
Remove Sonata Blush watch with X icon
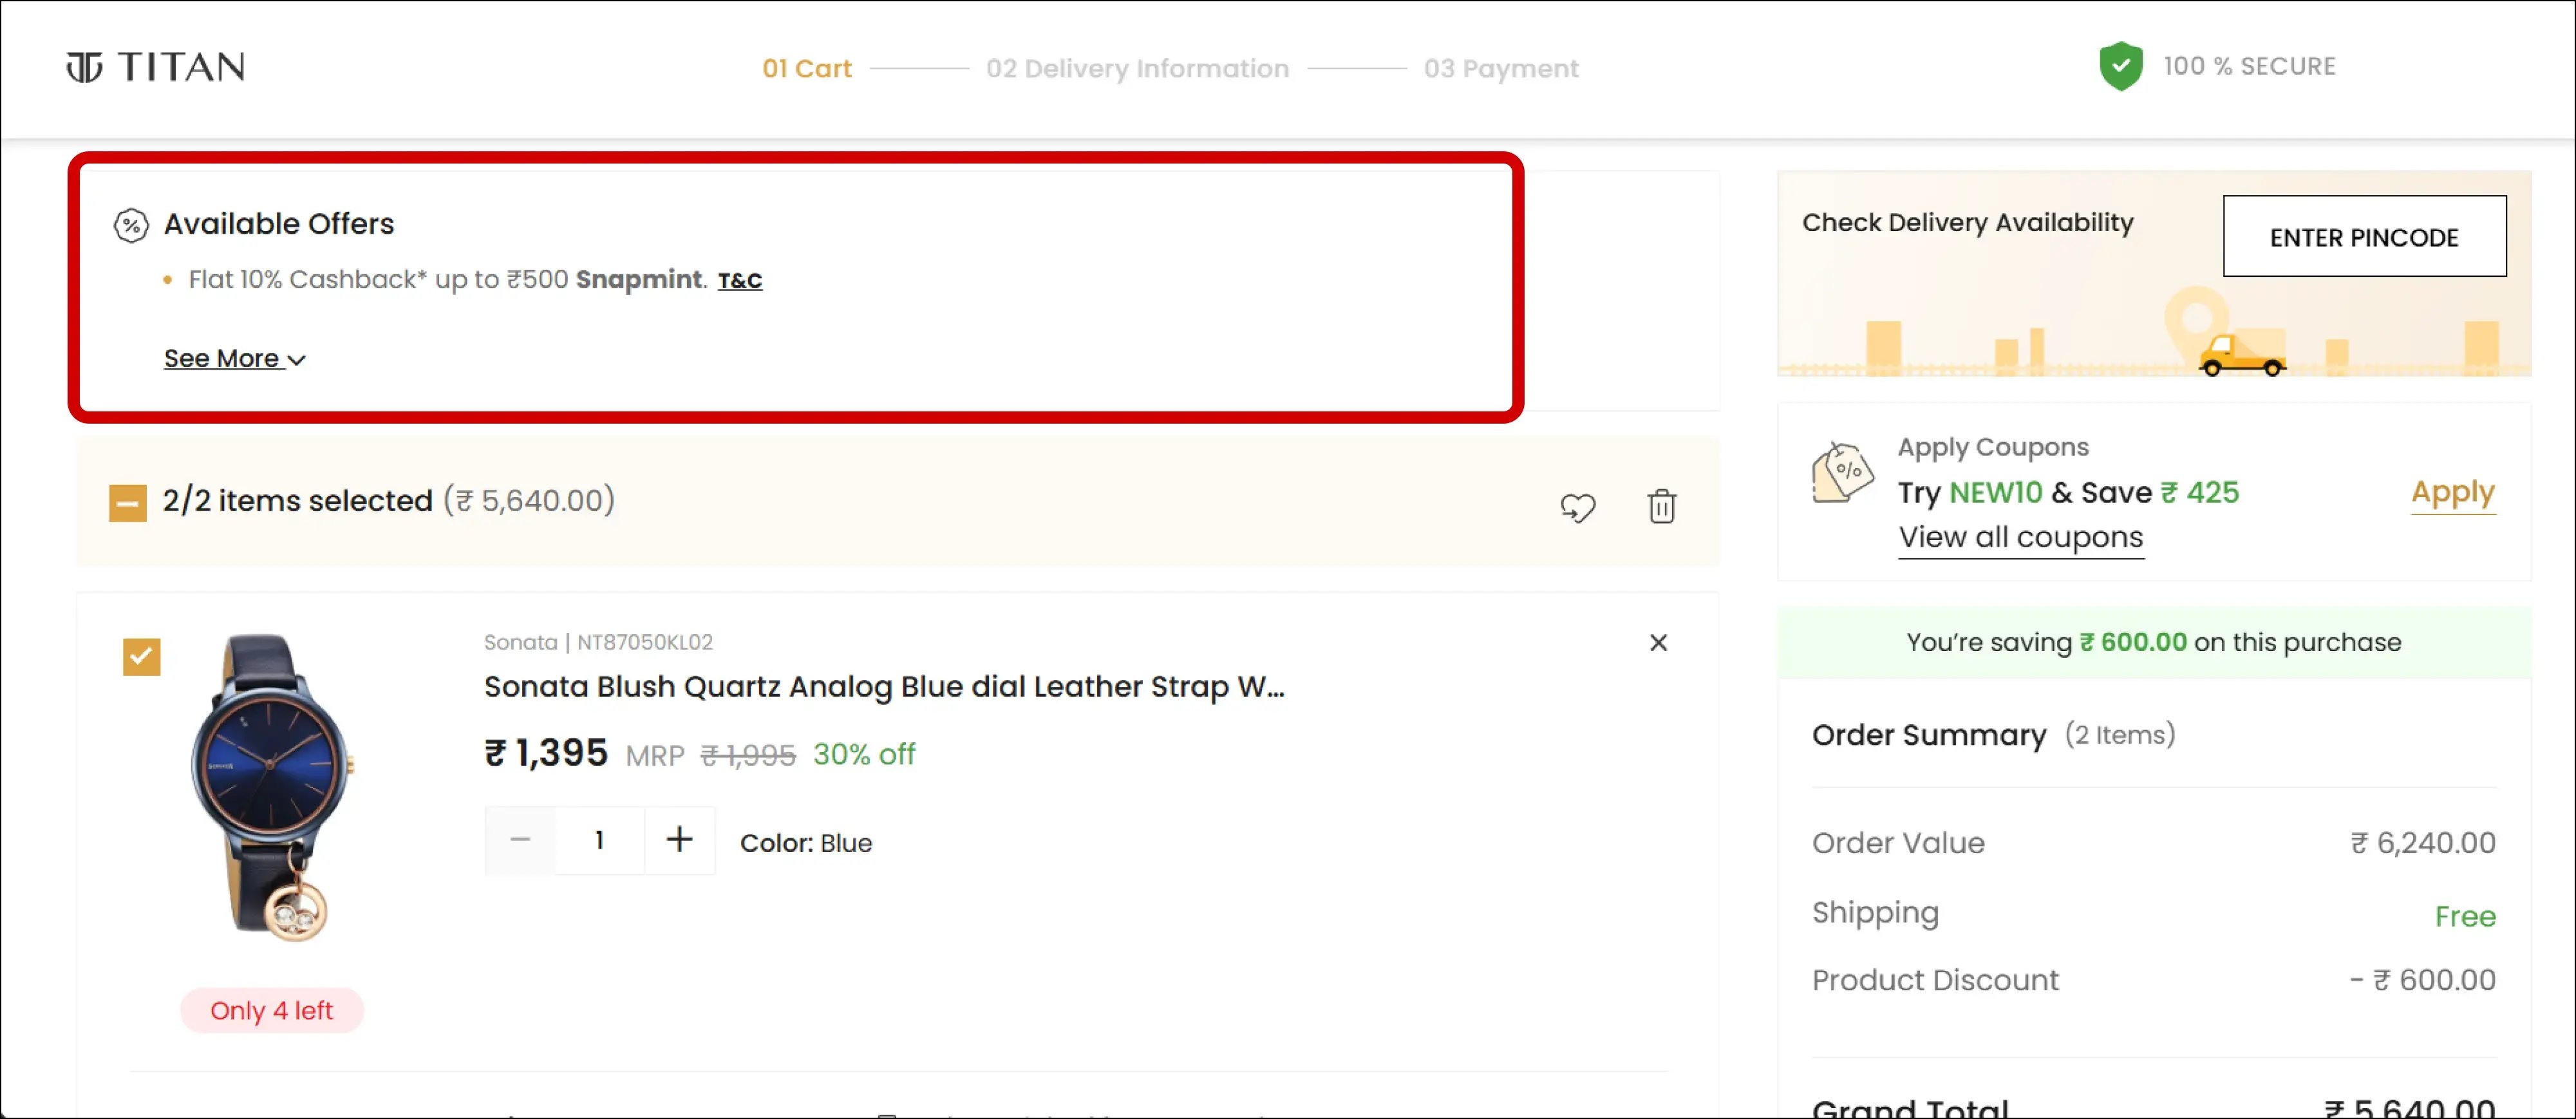(x=1658, y=643)
